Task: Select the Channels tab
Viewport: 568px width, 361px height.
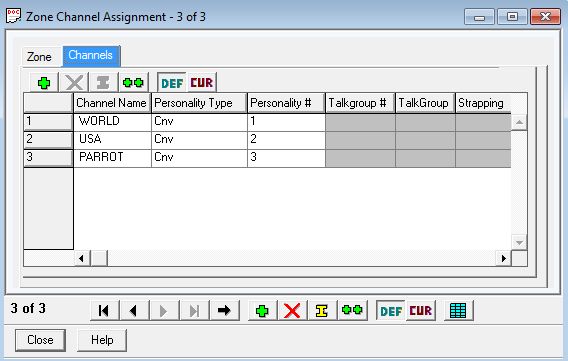Action: 91,55
